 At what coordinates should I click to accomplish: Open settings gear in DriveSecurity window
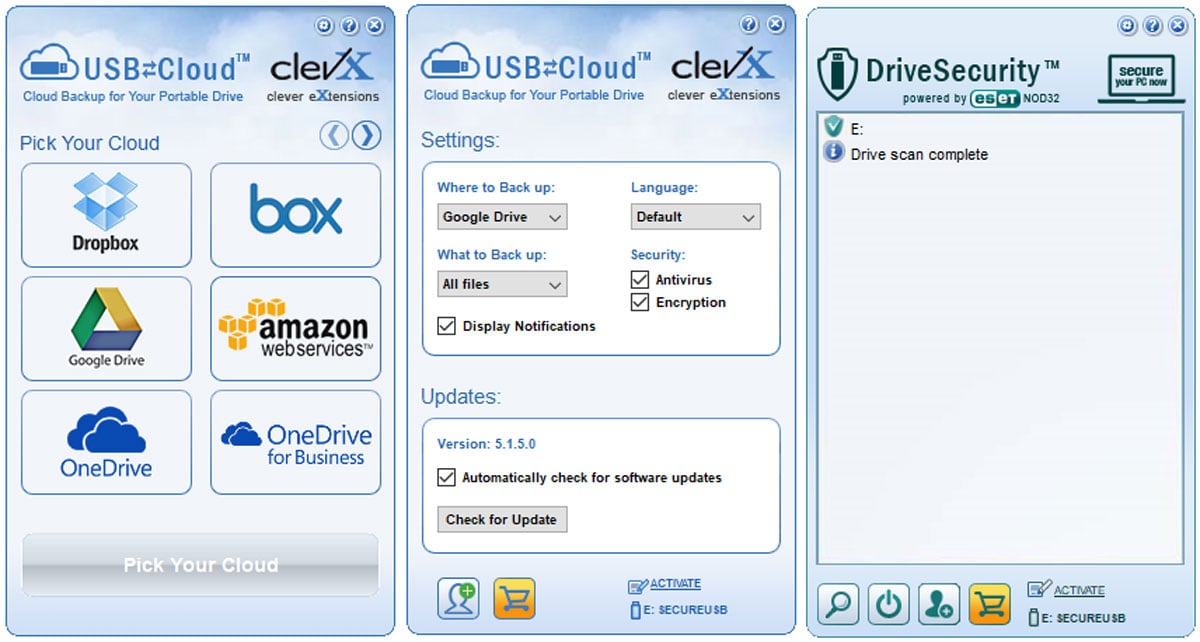tap(1127, 25)
